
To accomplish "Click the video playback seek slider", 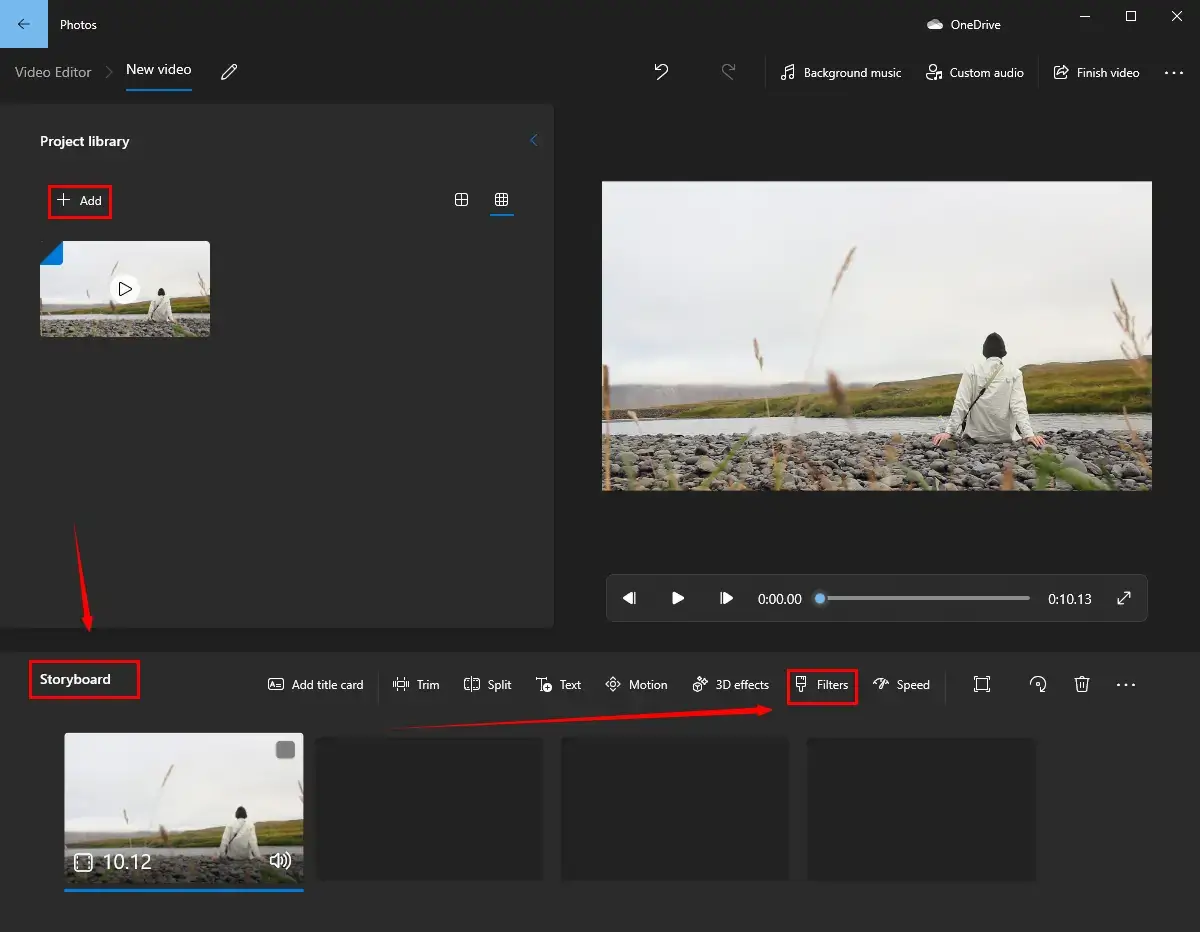I will point(925,599).
